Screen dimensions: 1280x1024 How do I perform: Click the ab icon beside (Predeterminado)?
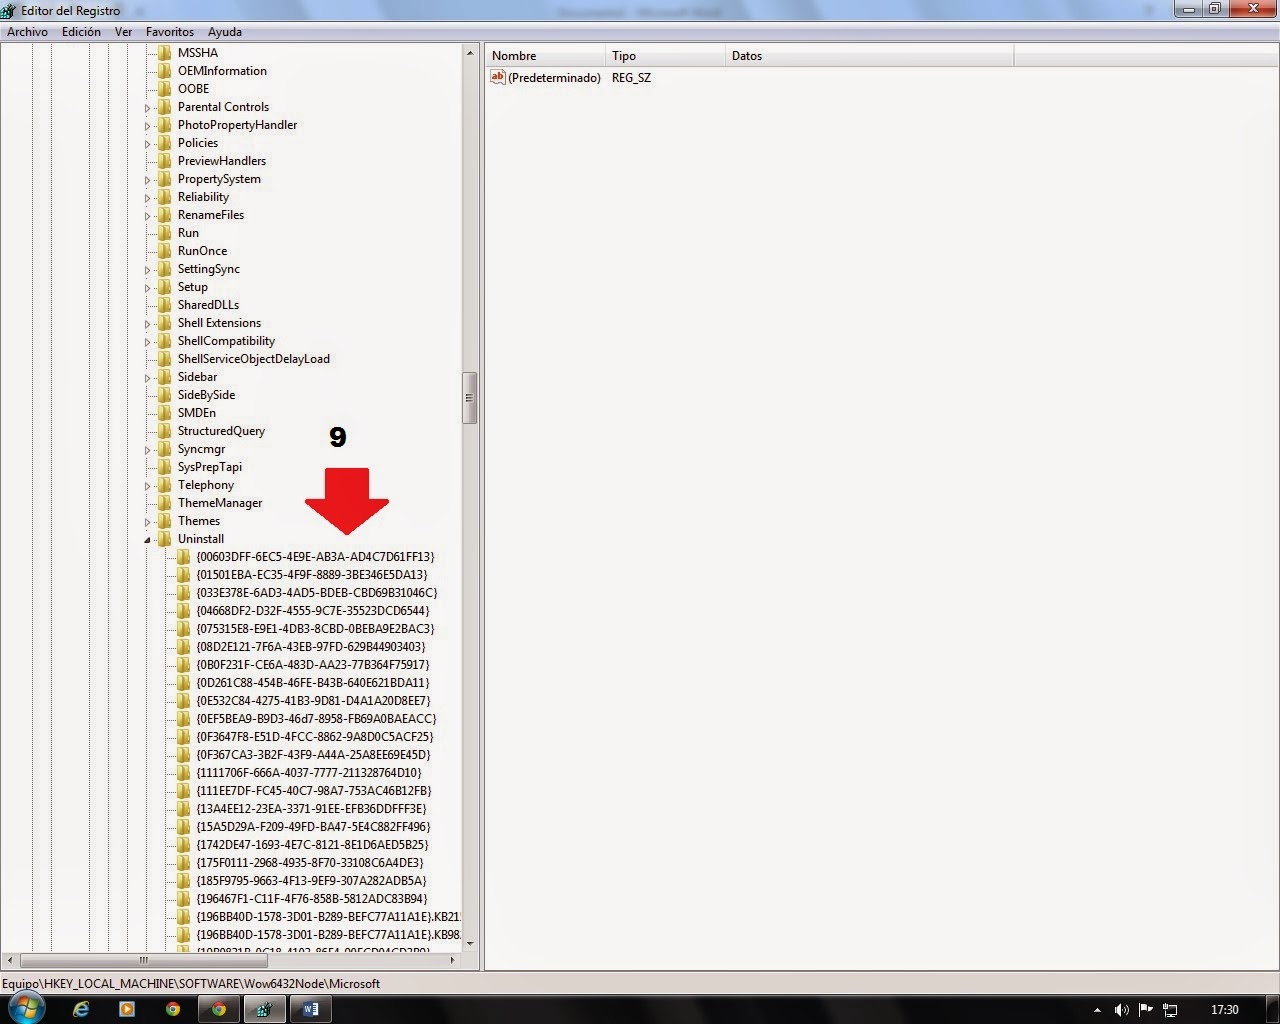[497, 77]
